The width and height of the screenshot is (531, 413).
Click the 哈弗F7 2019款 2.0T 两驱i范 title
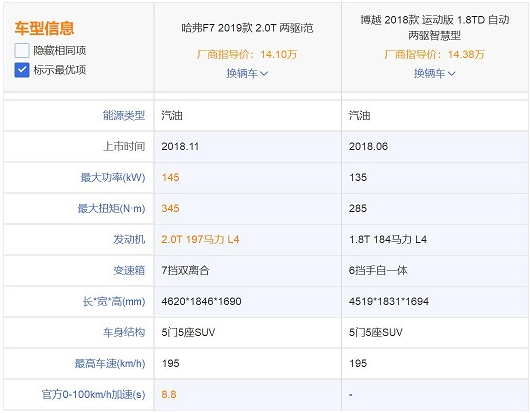(247, 28)
